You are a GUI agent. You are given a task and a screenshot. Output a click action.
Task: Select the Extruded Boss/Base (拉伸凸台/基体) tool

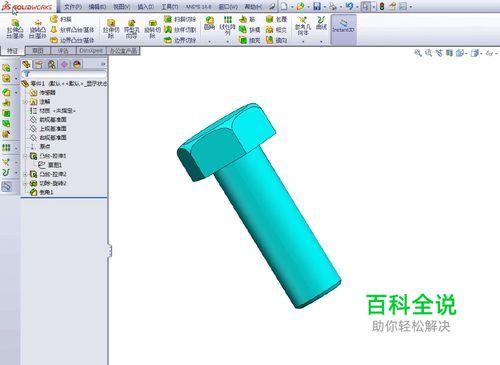pyautogui.click(x=15, y=29)
